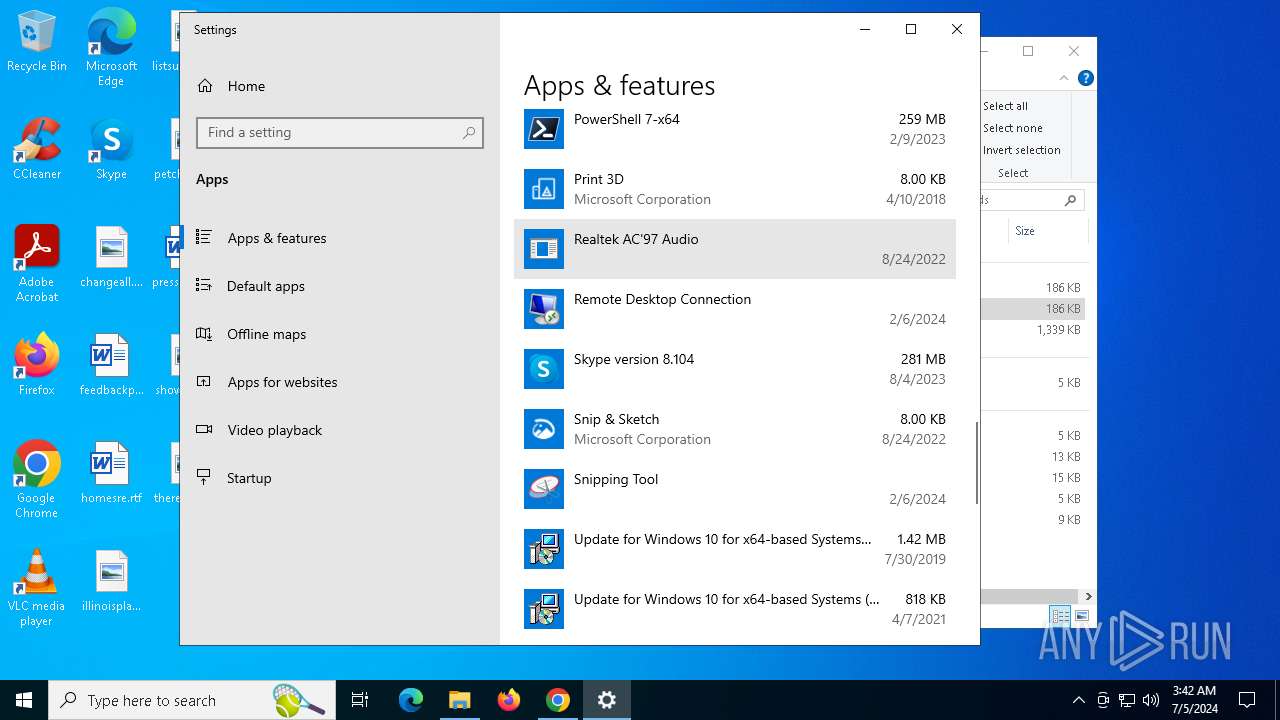
Task: Go to Settings Home
Action: (x=340, y=86)
